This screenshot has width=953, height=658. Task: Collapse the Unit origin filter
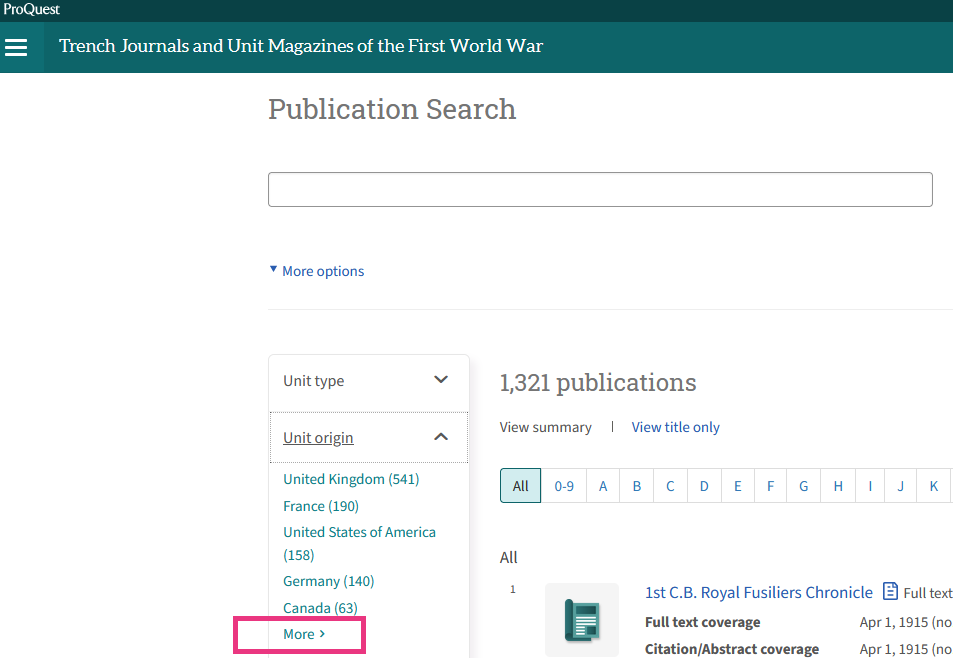click(x=368, y=437)
